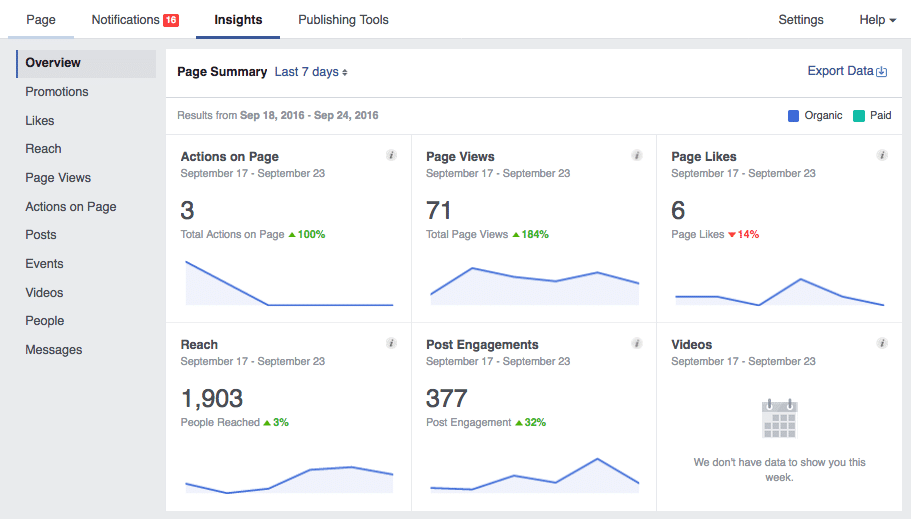Image resolution: width=911 pixels, height=519 pixels.
Task: Open info icon on Page Views card
Action: [x=637, y=155]
